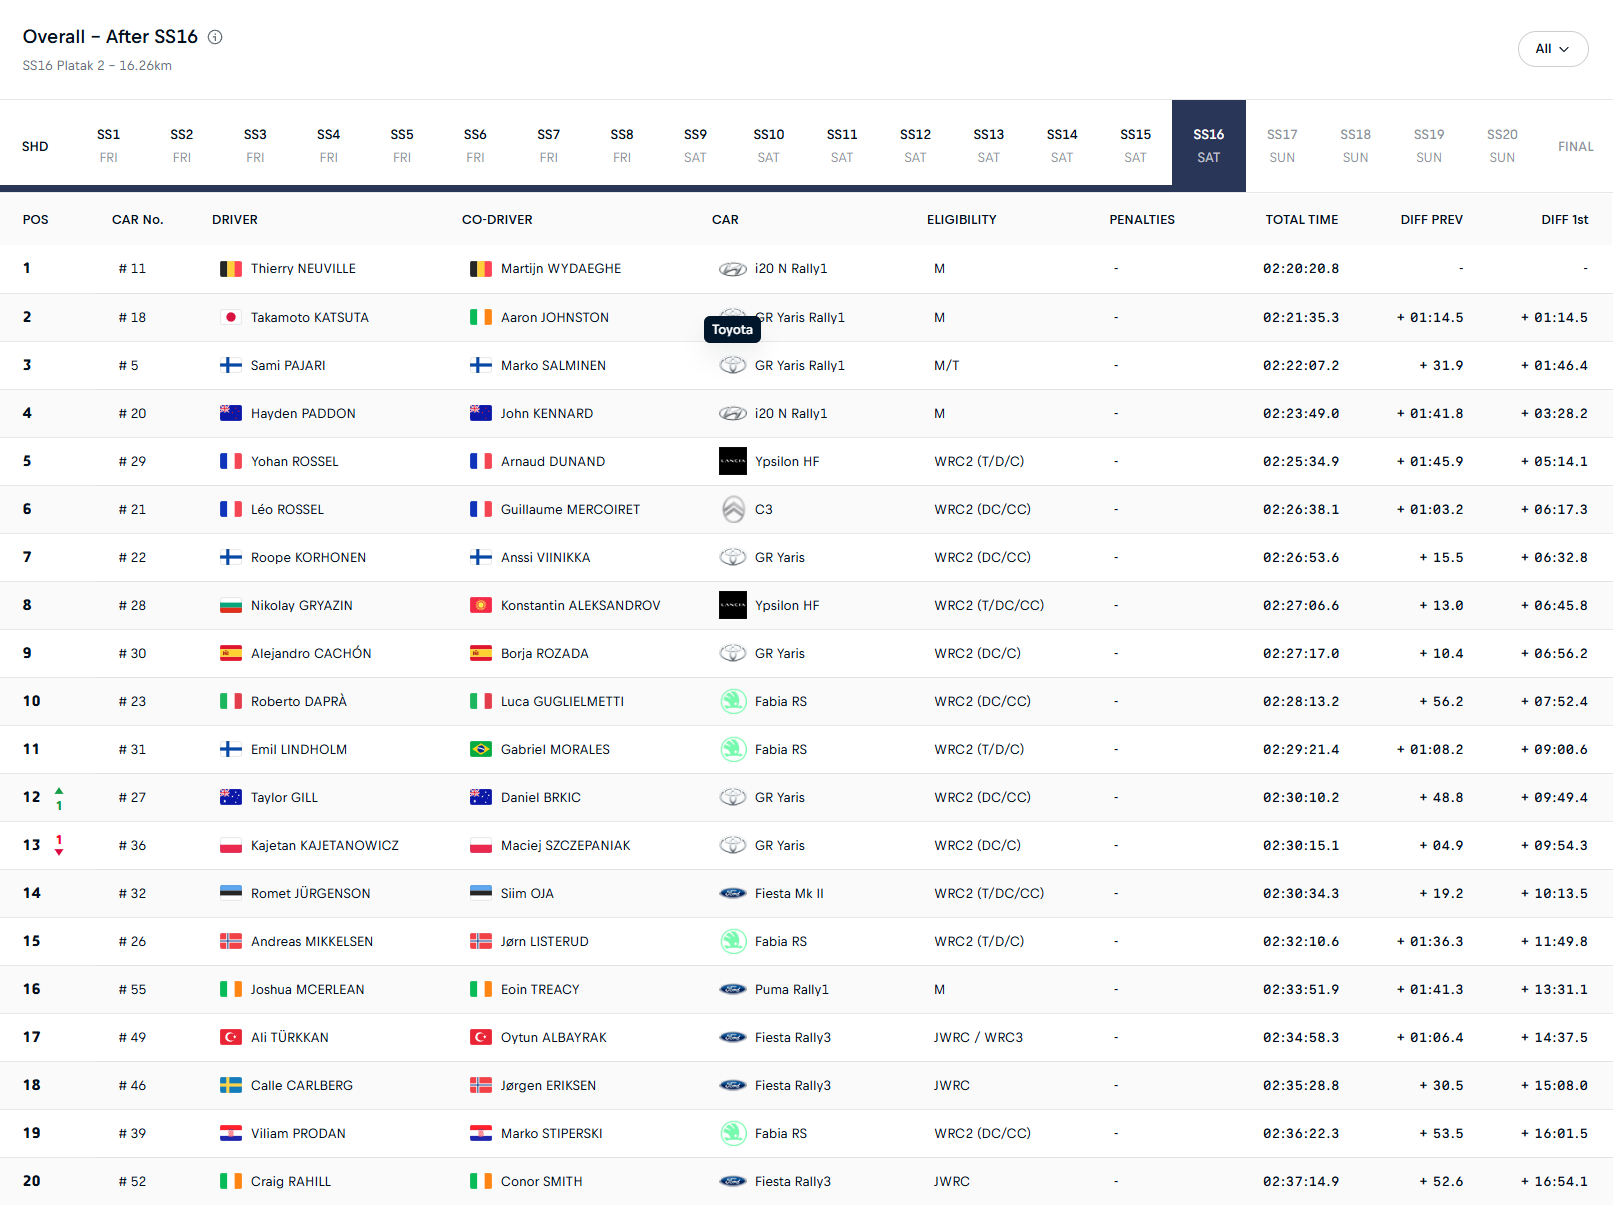
Task: Click the PENALTIES column header
Action: pyautogui.click(x=1142, y=220)
